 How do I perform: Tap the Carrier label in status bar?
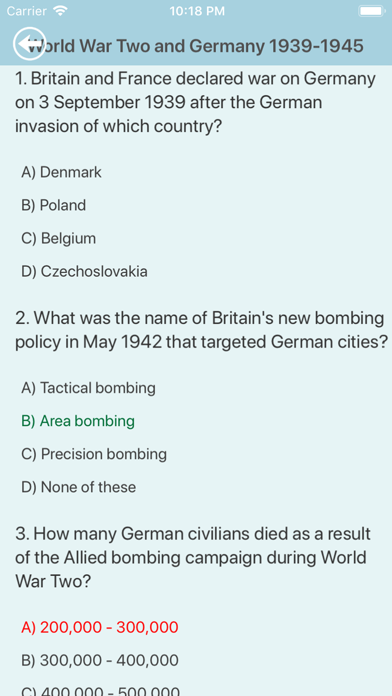27,11
